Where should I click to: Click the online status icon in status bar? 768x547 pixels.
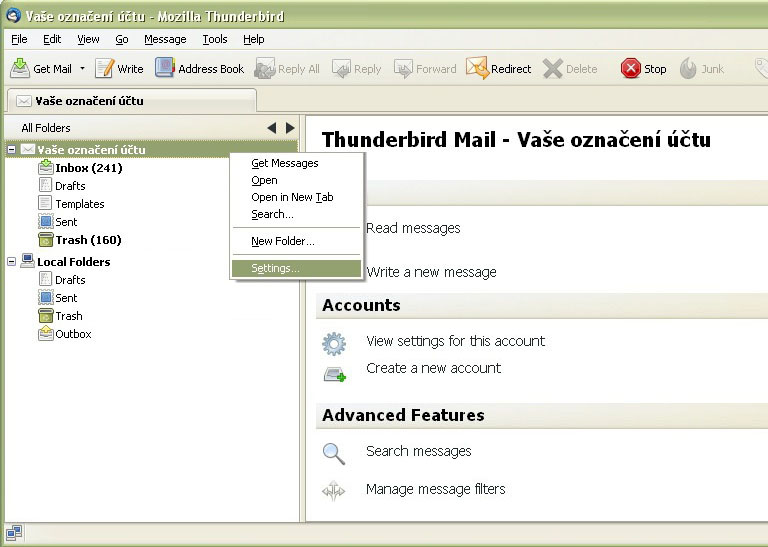point(14,532)
